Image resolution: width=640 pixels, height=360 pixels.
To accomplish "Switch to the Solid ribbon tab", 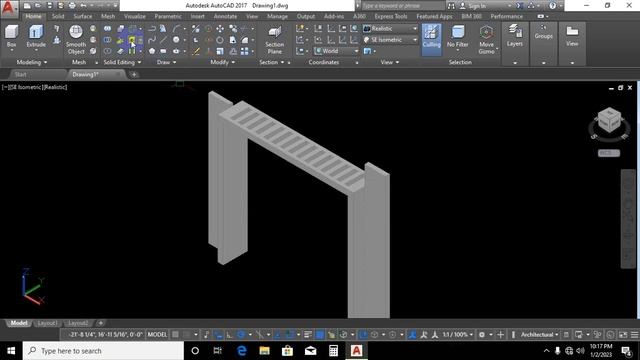I will pyautogui.click(x=58, y=16).
